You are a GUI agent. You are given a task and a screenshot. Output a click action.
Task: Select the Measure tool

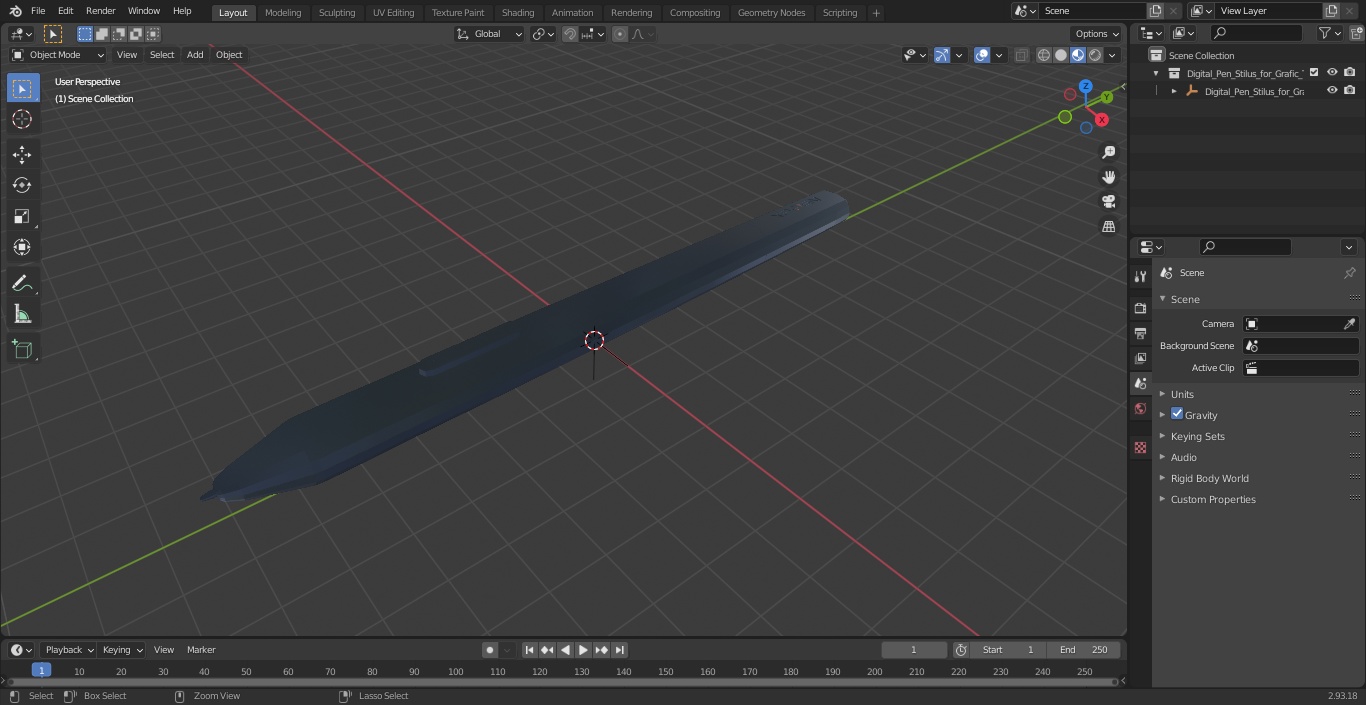click(x=22, y=314)
